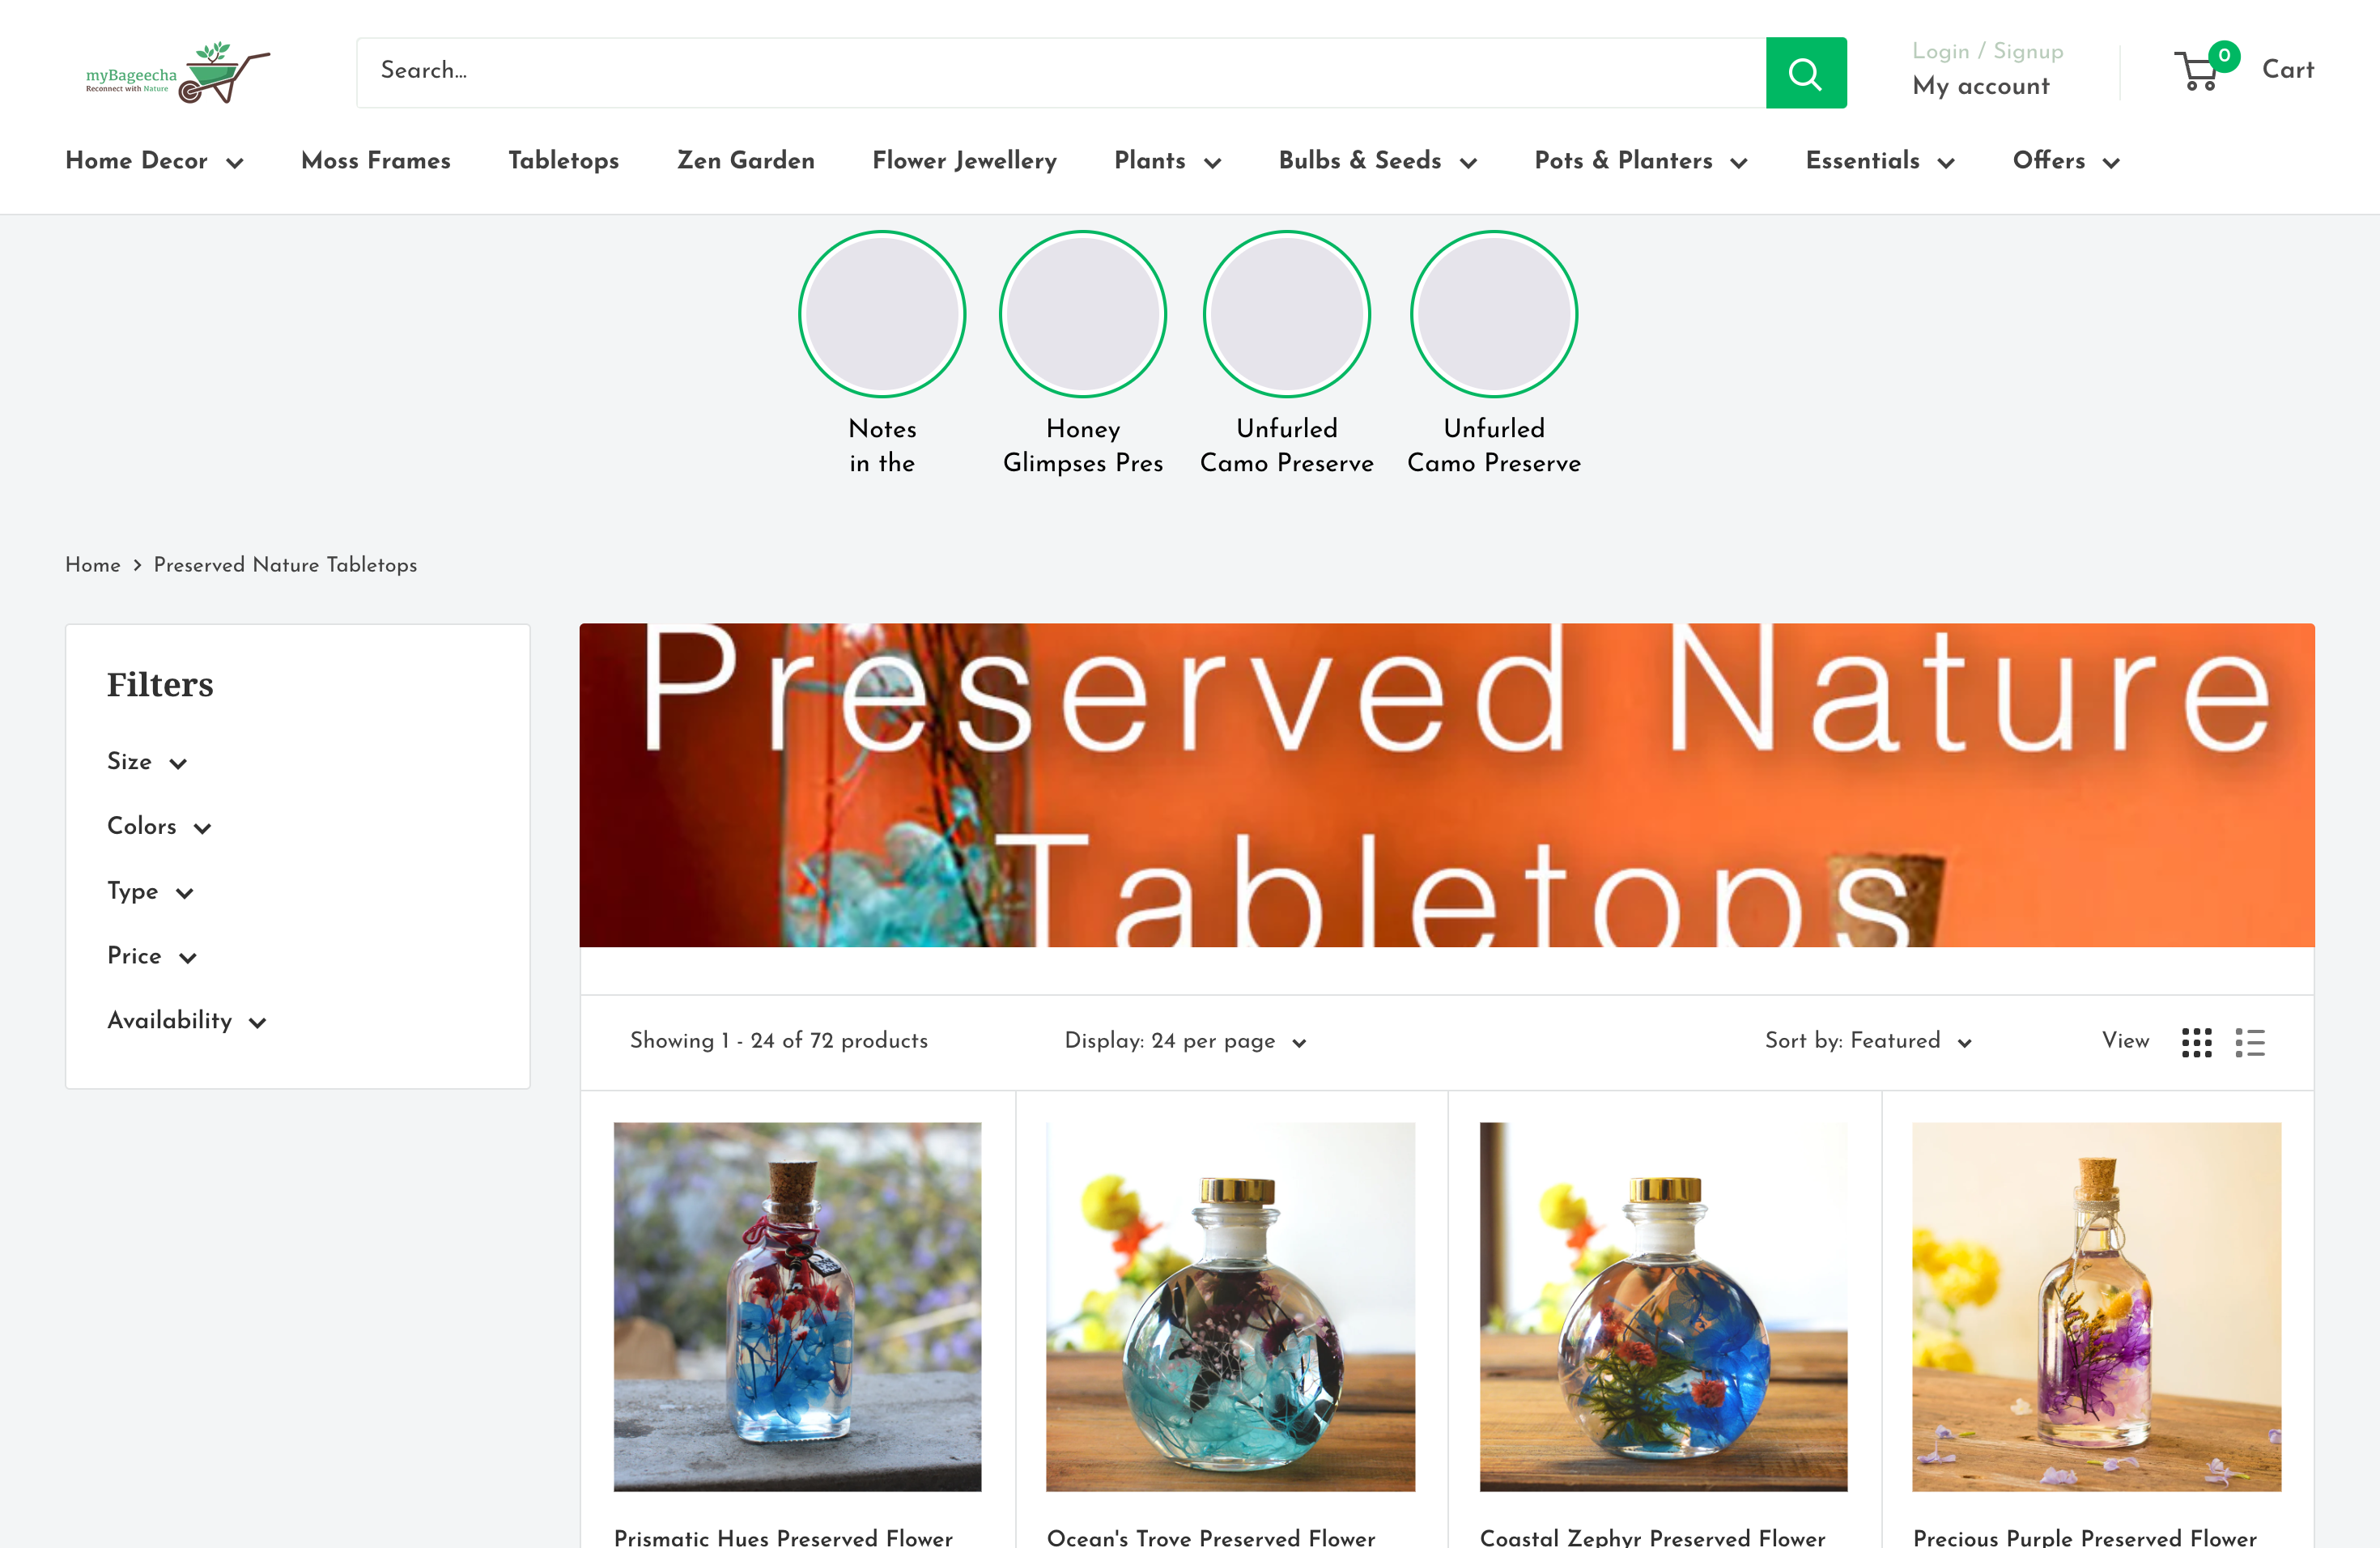The width and height of the screenshot is (2380, 1548).
Task: Open the Pots & Planters menu
Action: (x=1640, y=161)
